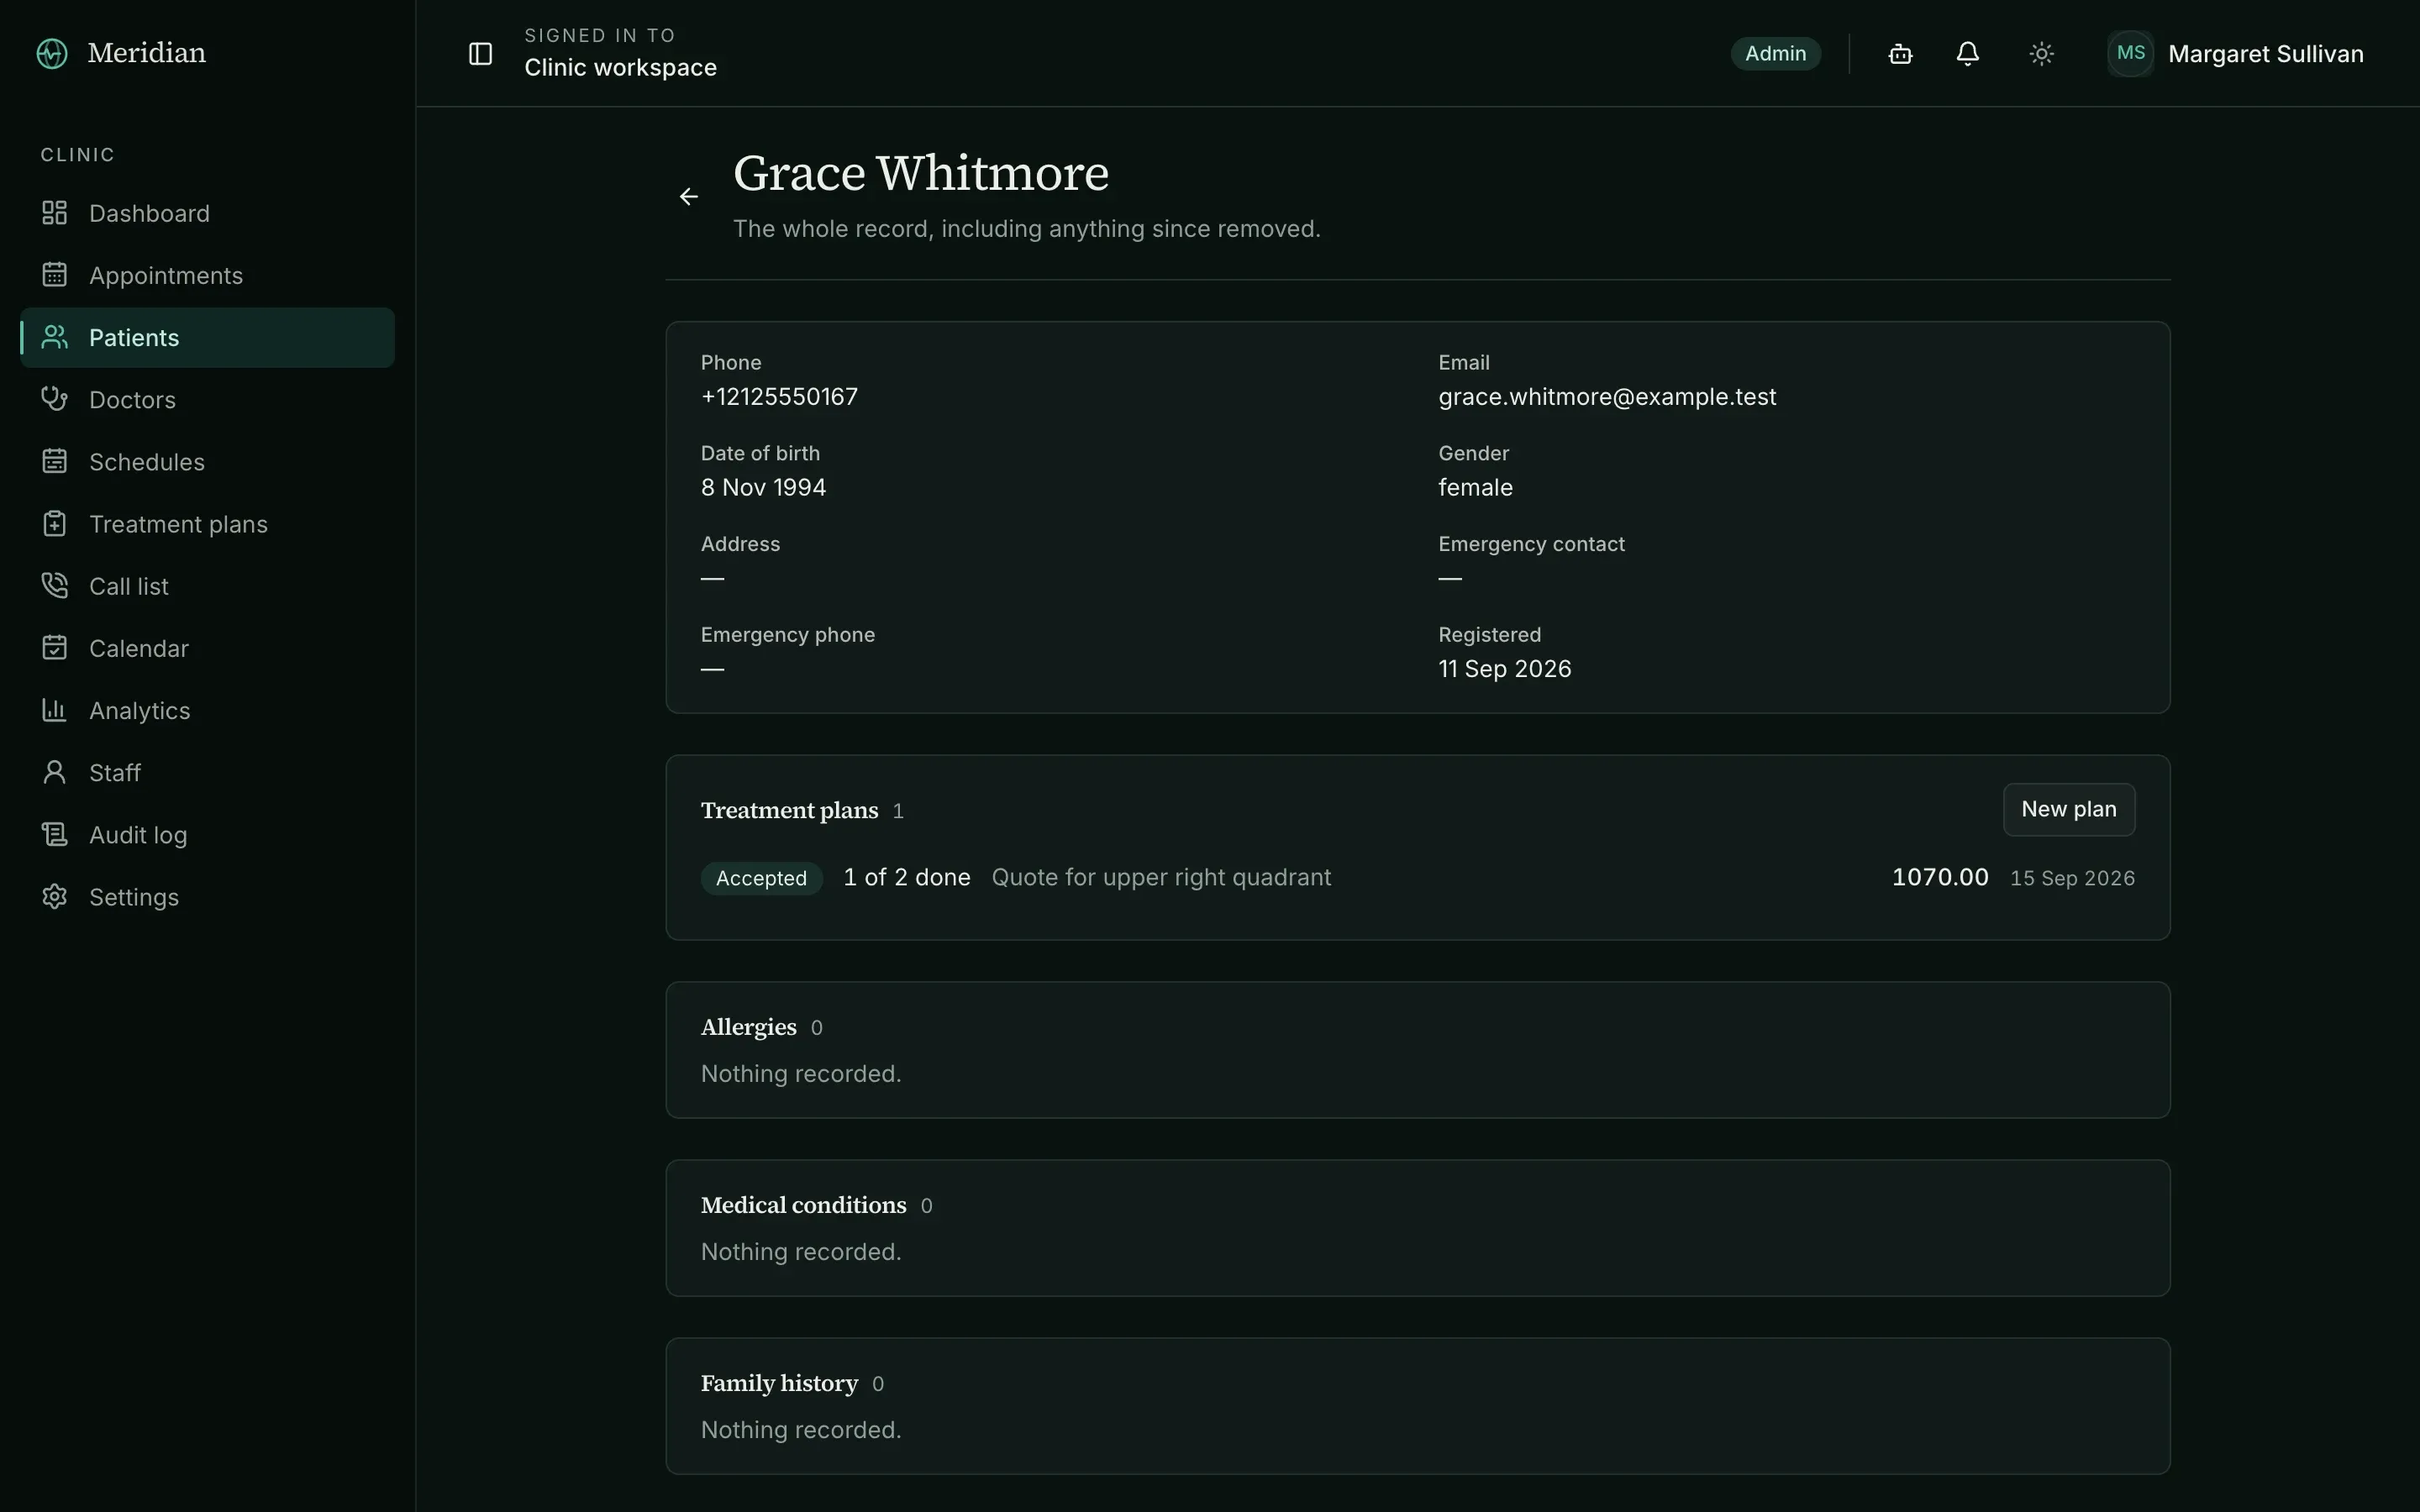The image size is (2420, 1512).
Task: Create a New plan
Action: pyautogui.click(x=2068, y=809)
